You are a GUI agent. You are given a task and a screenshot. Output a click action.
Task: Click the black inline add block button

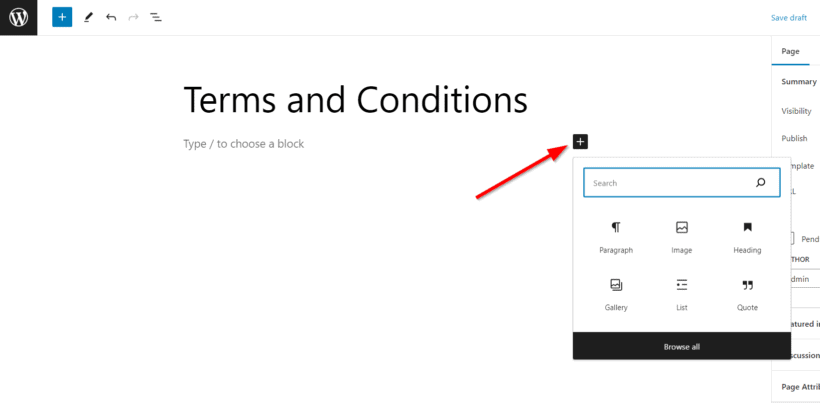point(580,141)
